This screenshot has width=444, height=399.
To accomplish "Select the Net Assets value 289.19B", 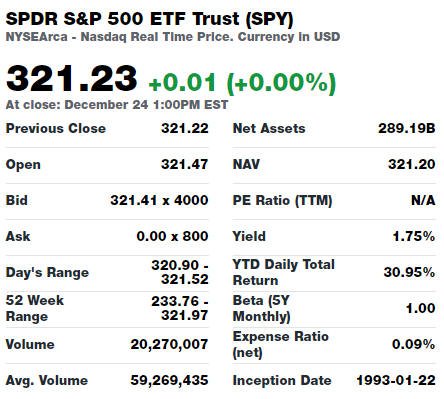I will pyautogui.click(x=407, y=128).
